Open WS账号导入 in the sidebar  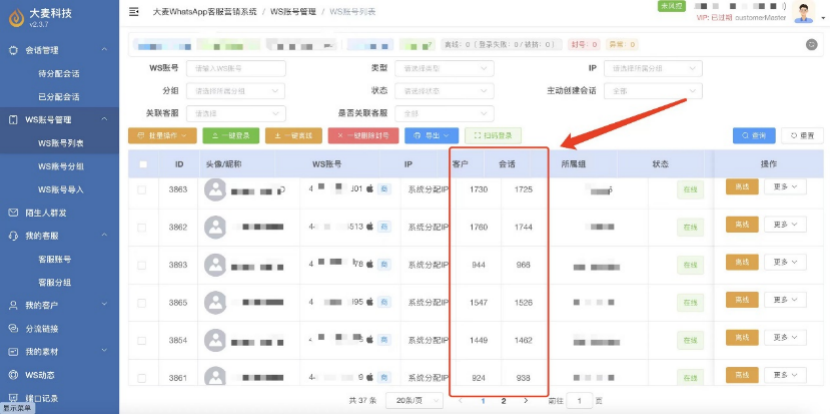(x=60, y=189)
